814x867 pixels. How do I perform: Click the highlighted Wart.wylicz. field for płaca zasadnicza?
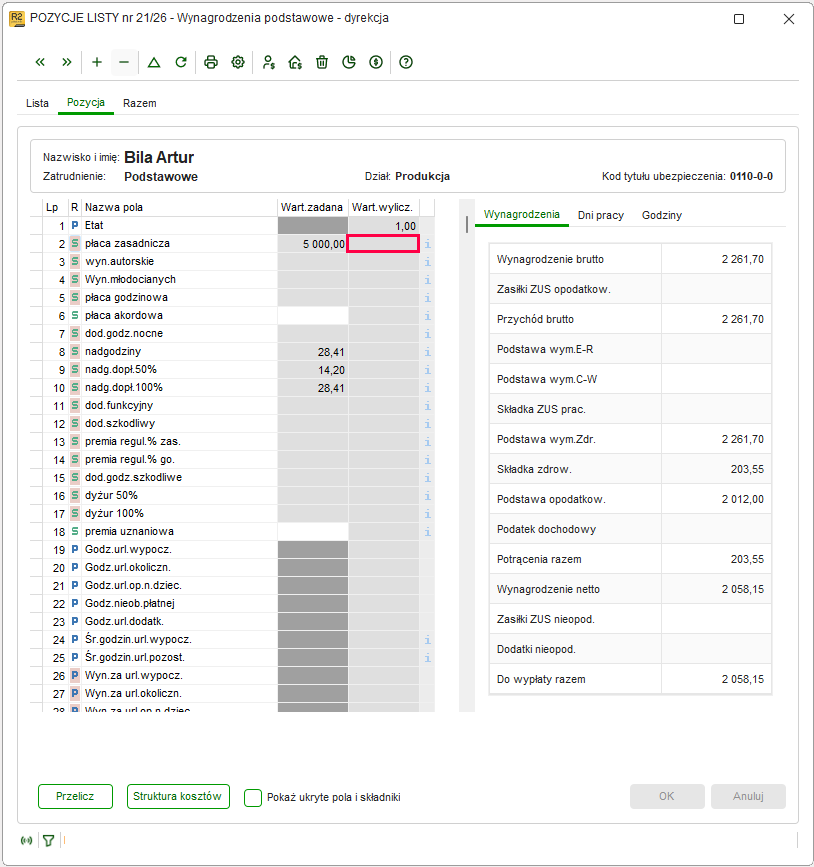point(383,244)
